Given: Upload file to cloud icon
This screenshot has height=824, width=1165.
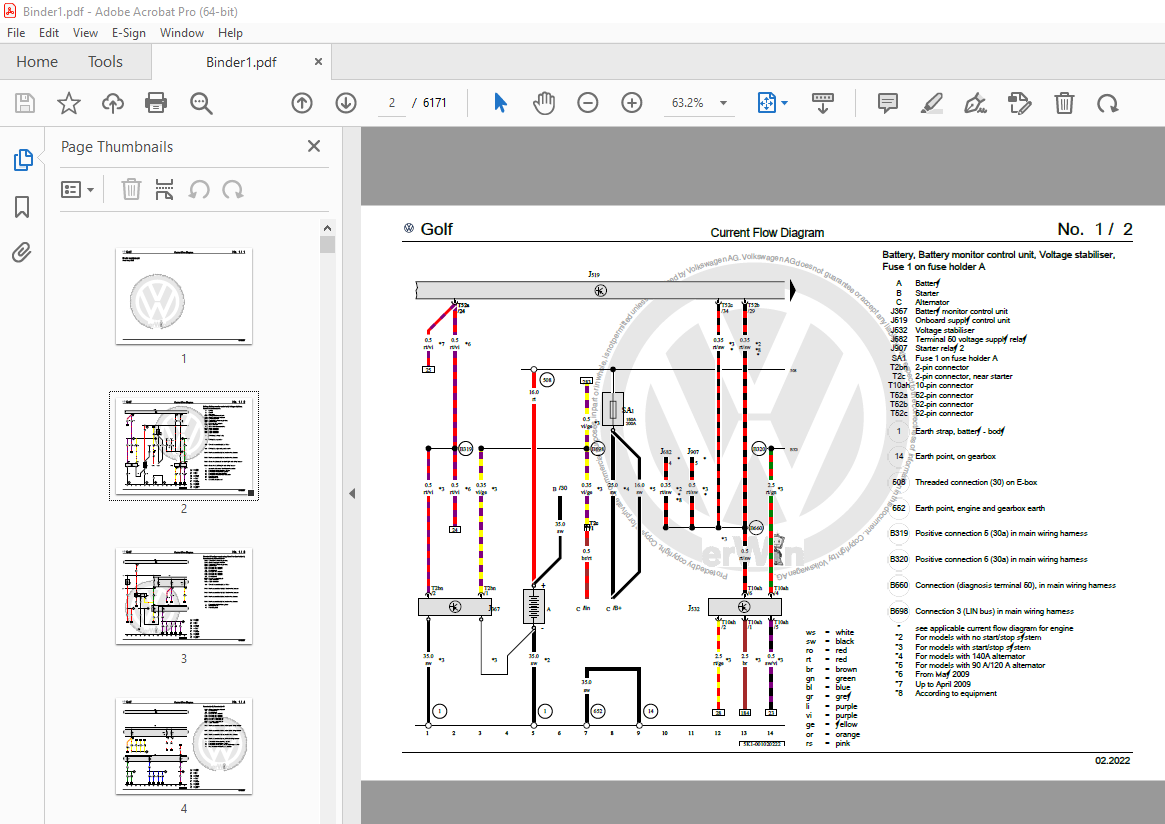Looking at the screenshot, I should [113, 103].
